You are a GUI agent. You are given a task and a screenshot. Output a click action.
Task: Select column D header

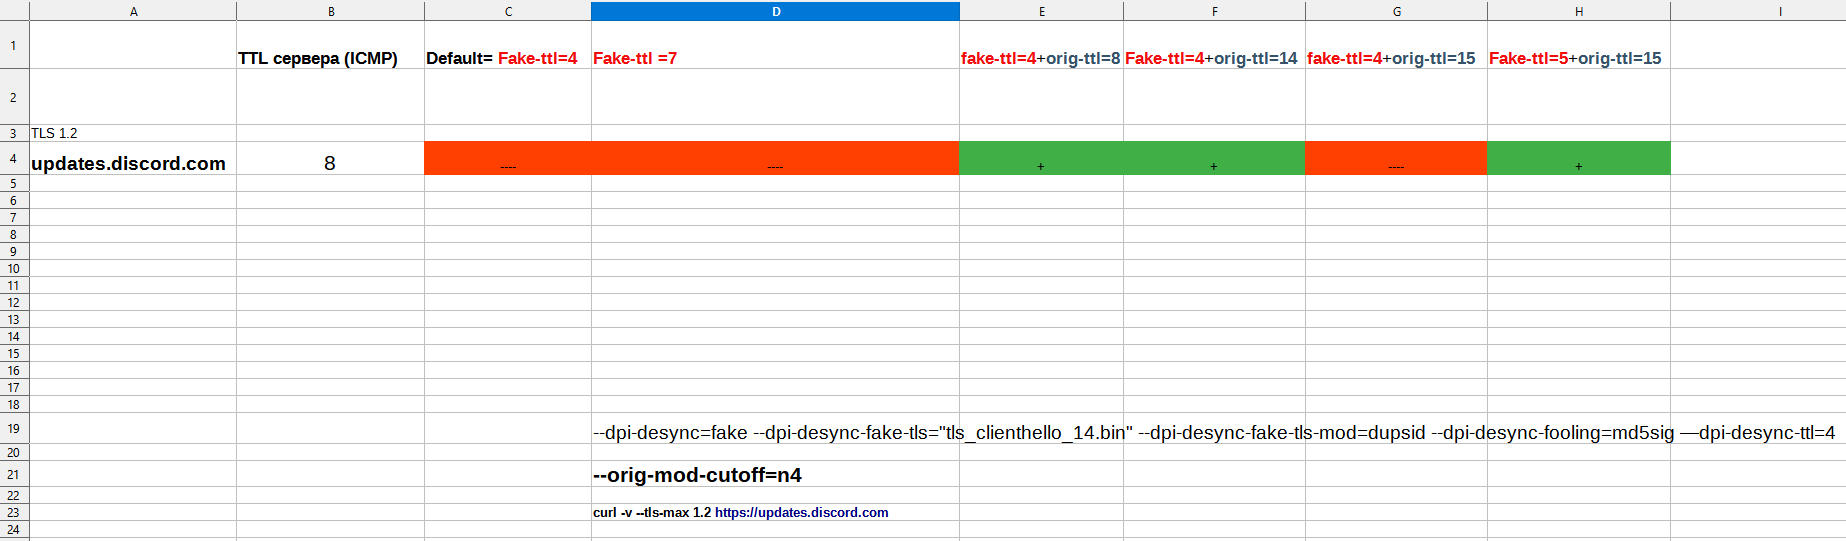point(775,11)
